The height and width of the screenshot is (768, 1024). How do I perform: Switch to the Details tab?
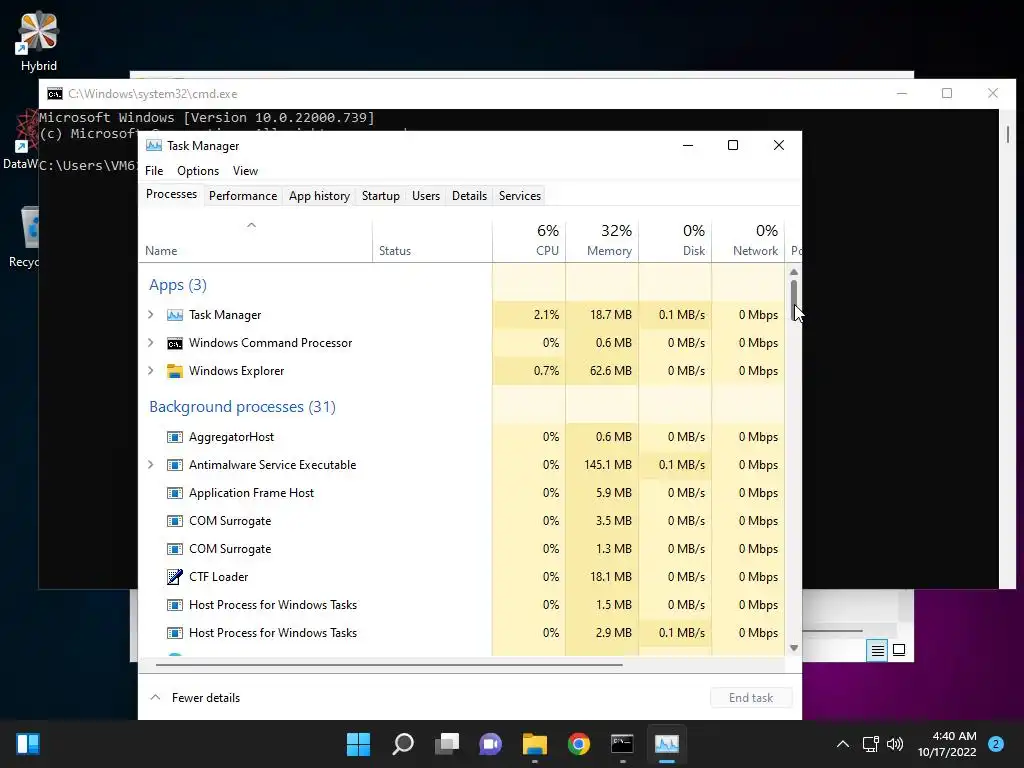(x=470, y=196)
